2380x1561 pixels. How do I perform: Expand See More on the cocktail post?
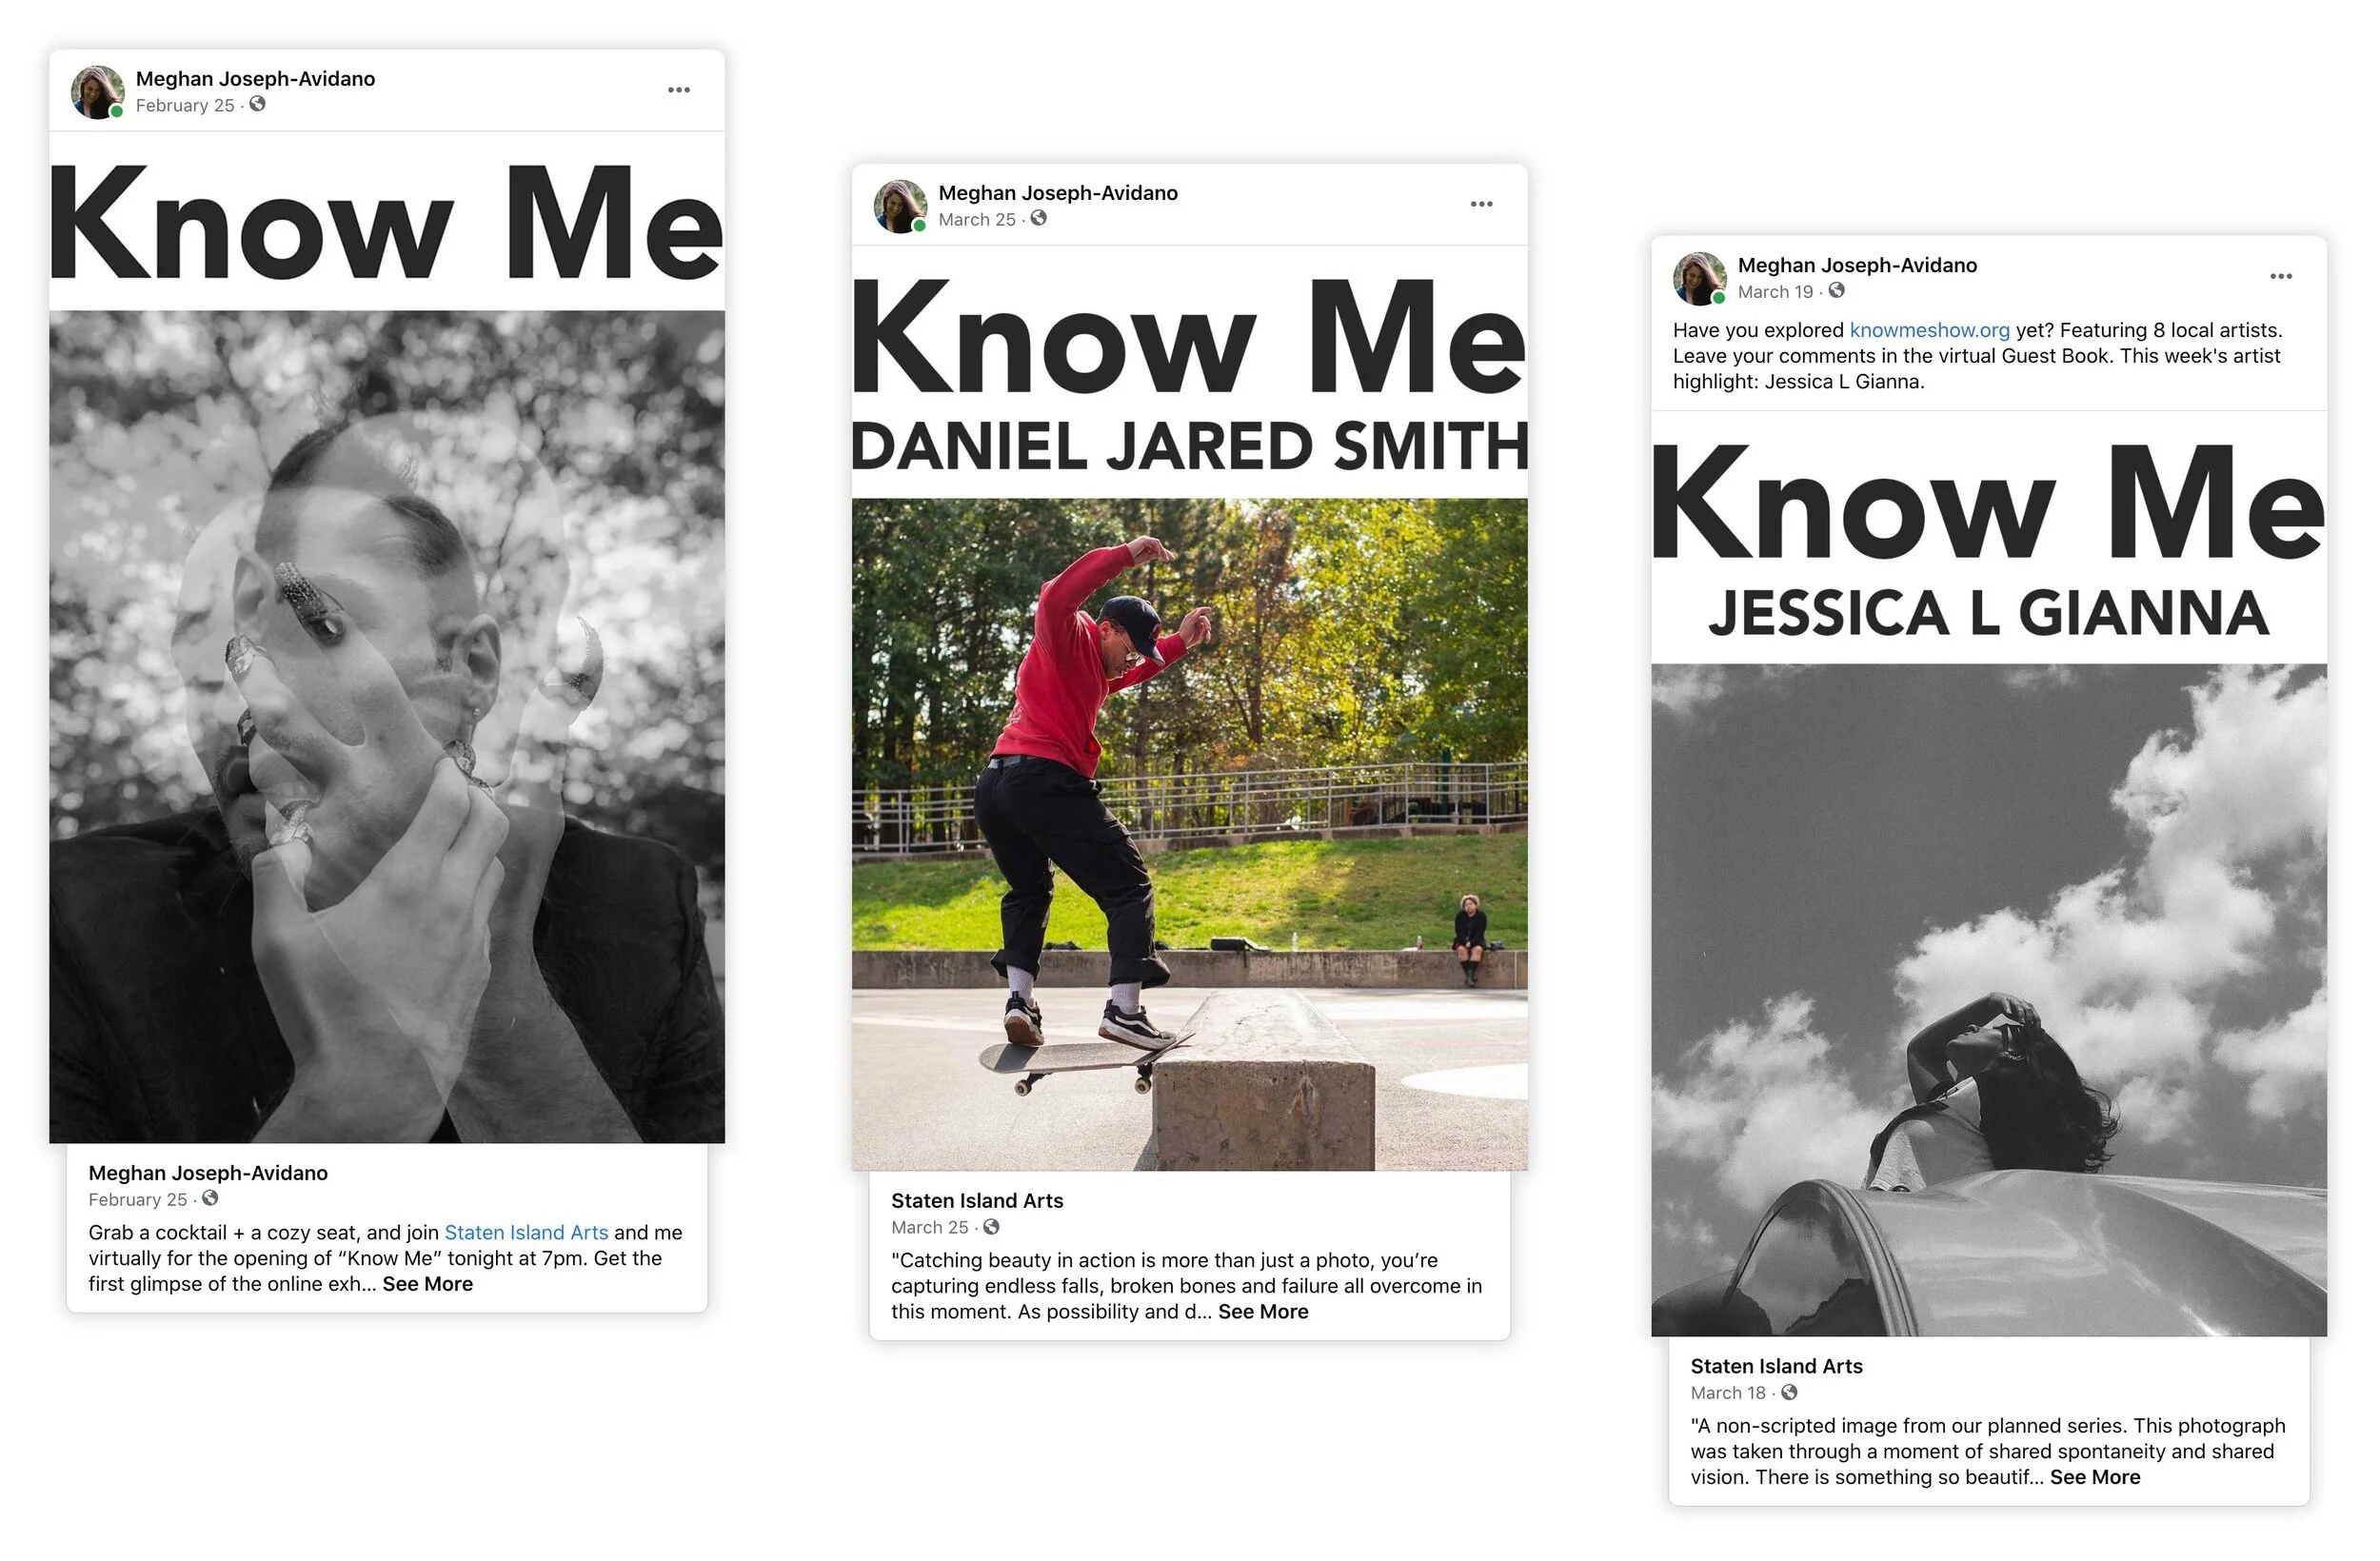coord(428,1284)
